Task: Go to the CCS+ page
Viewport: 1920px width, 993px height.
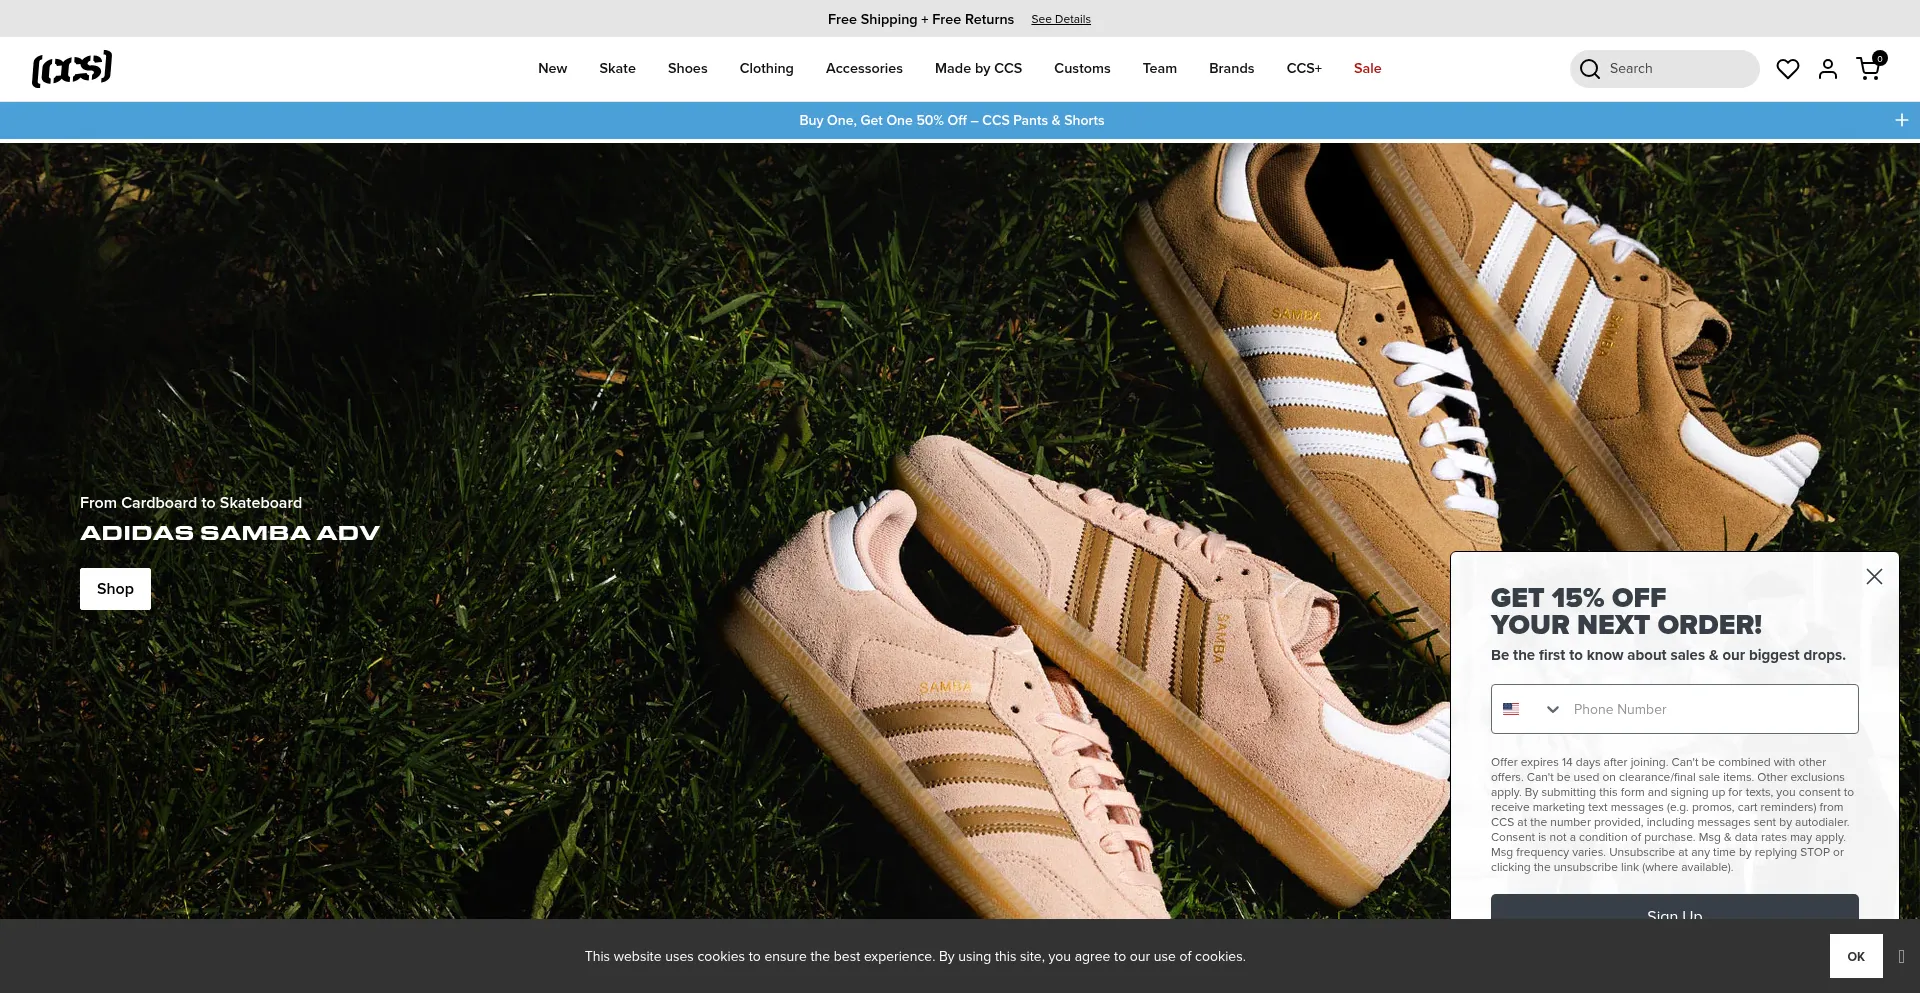Action: tap(1304, 69)
